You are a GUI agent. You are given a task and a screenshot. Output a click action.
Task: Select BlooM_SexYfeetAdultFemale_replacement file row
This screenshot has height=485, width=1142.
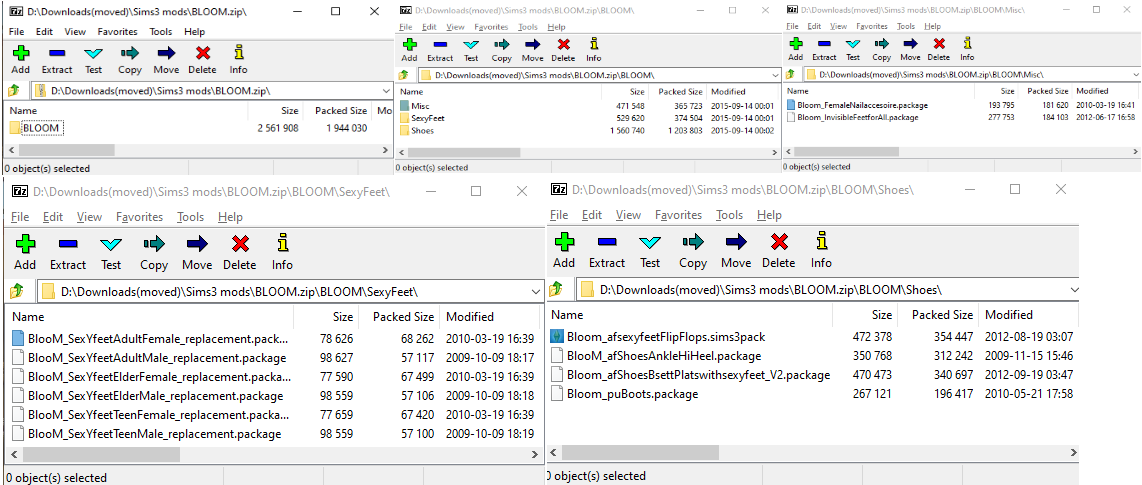pos(275,339)
